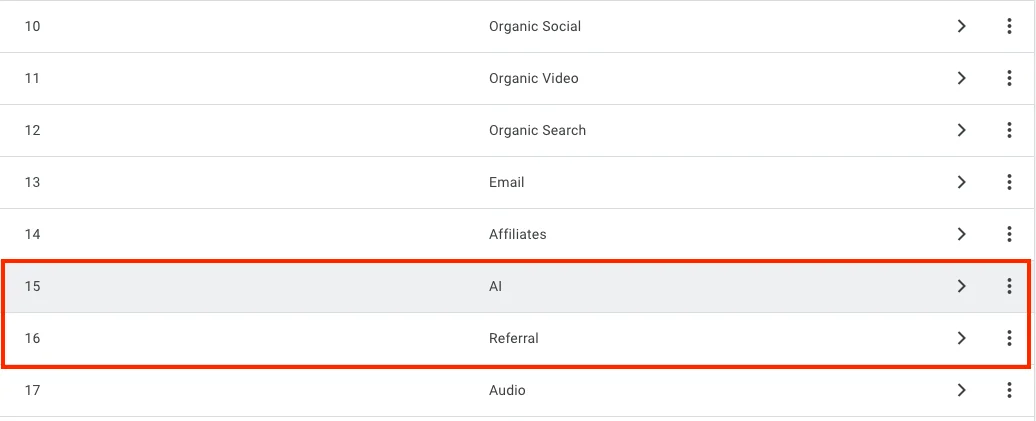Image resolution: width=1036 pixels, height=421 pixels.
Task: Expand the Affiliates channel chevron
Action: pos(961,234)
